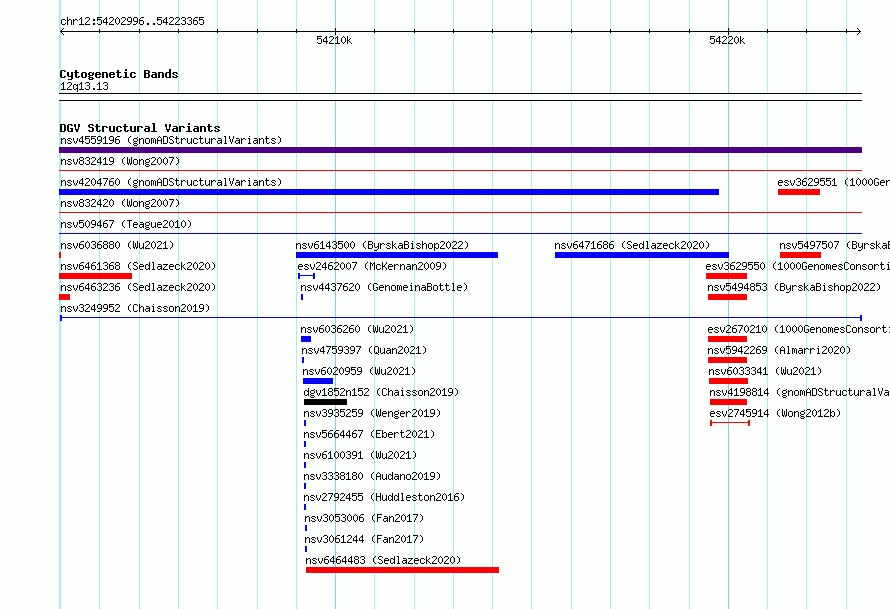Select the red esv3629551 bar
Viewport: 890px width, 609px height.
click(x=799, y=192)
